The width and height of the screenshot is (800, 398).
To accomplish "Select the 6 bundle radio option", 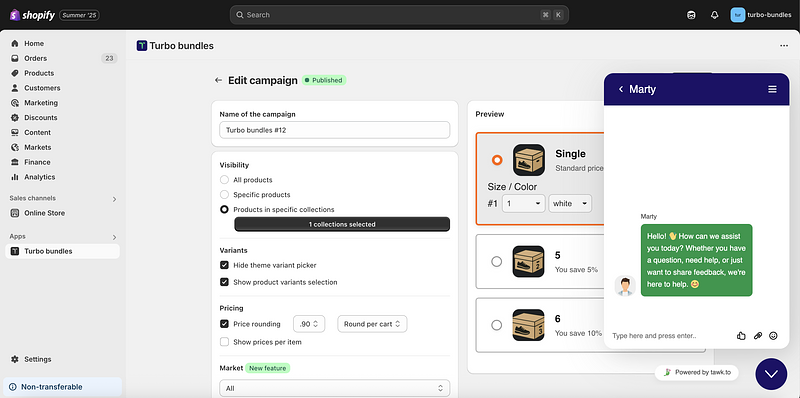I will [x=496, y=325].
